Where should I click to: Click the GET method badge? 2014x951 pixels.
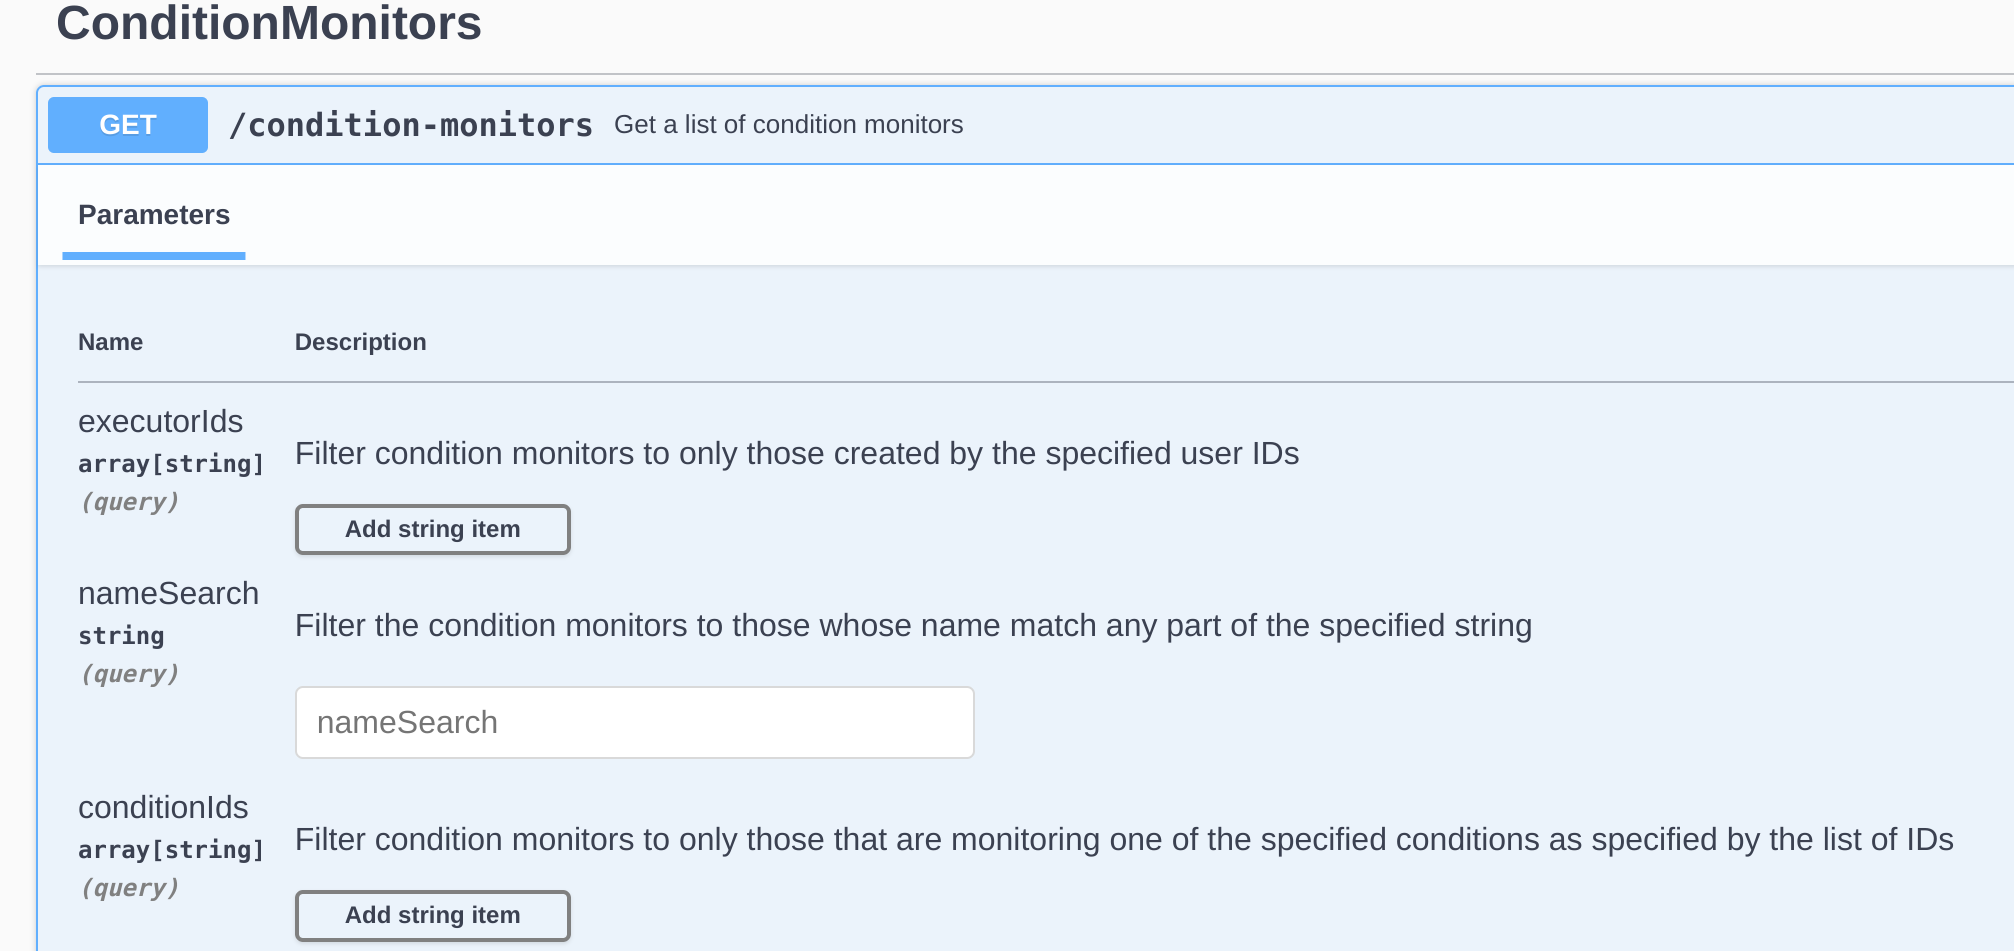(127, 124)
